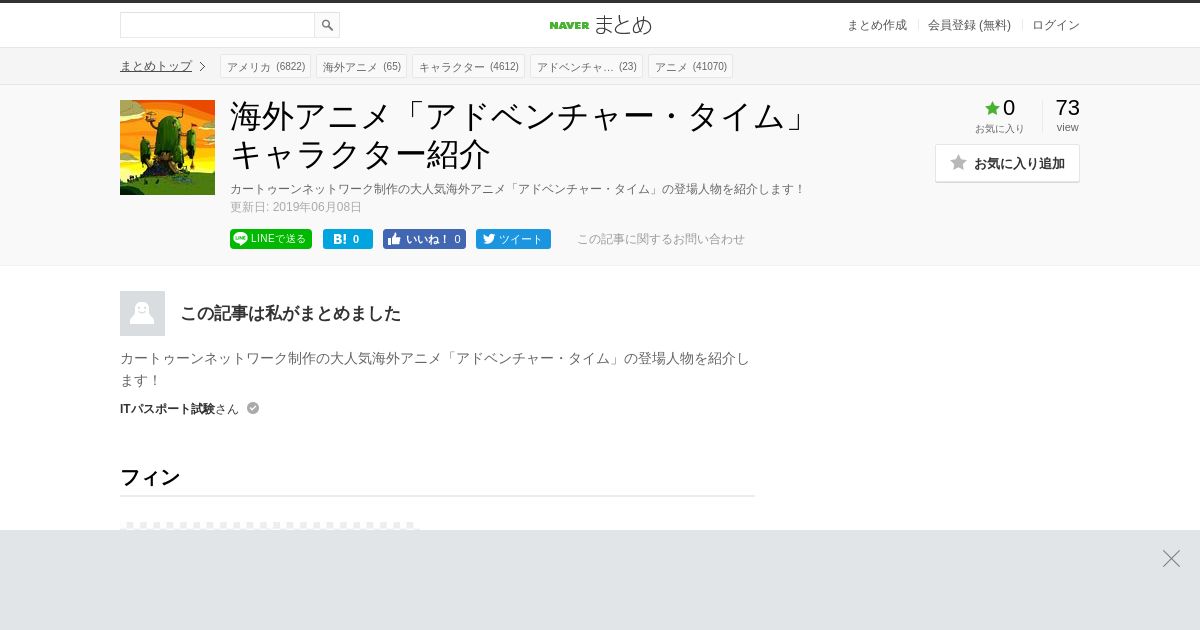Click the 73 view counter

[x=1067, y=114]
